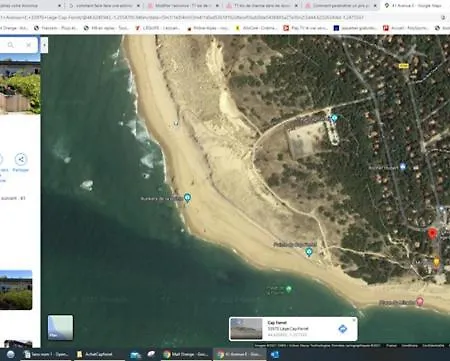Click the icon at address bar's right end
Image resolution: width=450 pixels, height=361 pixels.
[443, 17]
